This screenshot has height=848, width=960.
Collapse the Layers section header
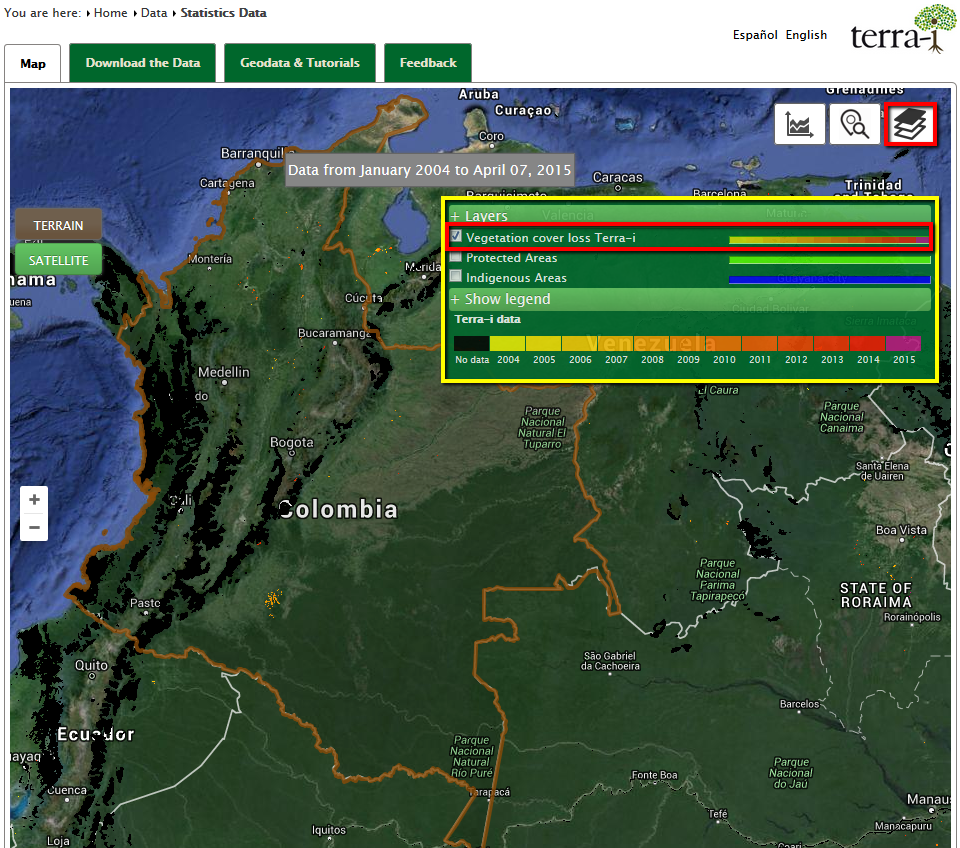coord(690,216)
